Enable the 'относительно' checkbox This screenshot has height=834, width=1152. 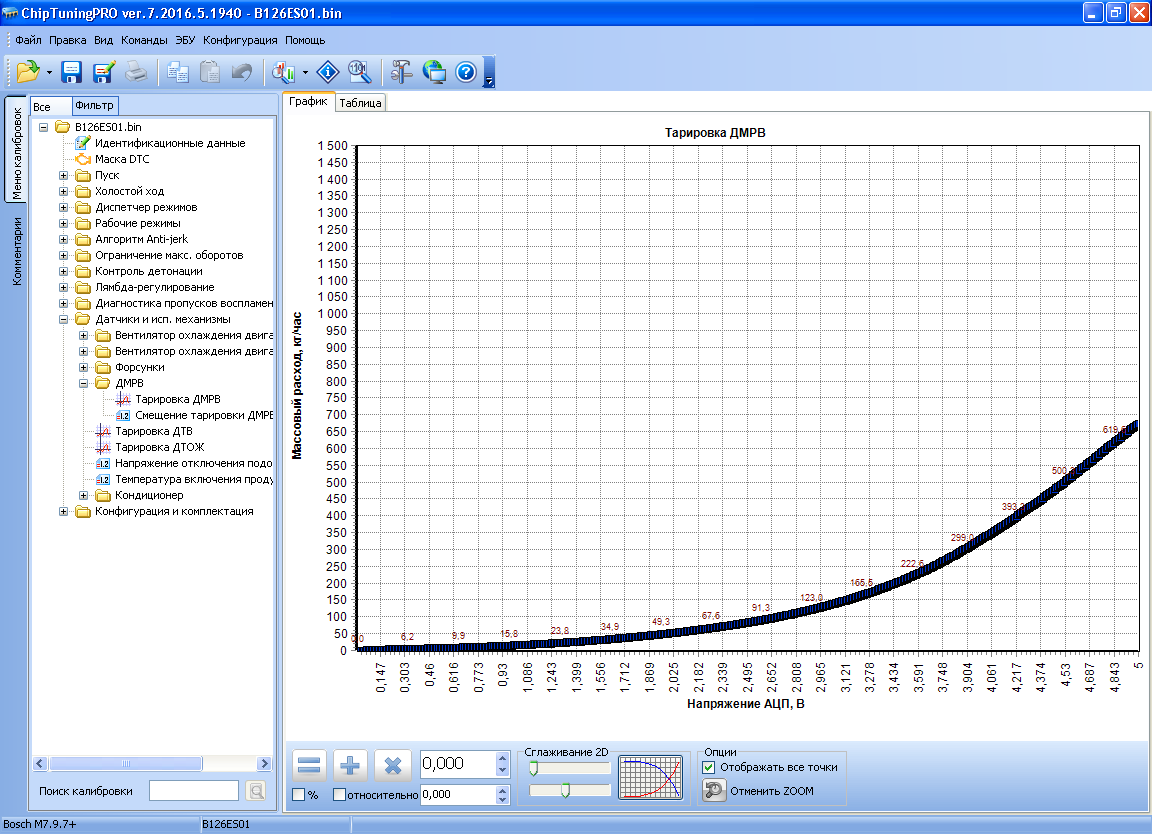tap(339, 795)
